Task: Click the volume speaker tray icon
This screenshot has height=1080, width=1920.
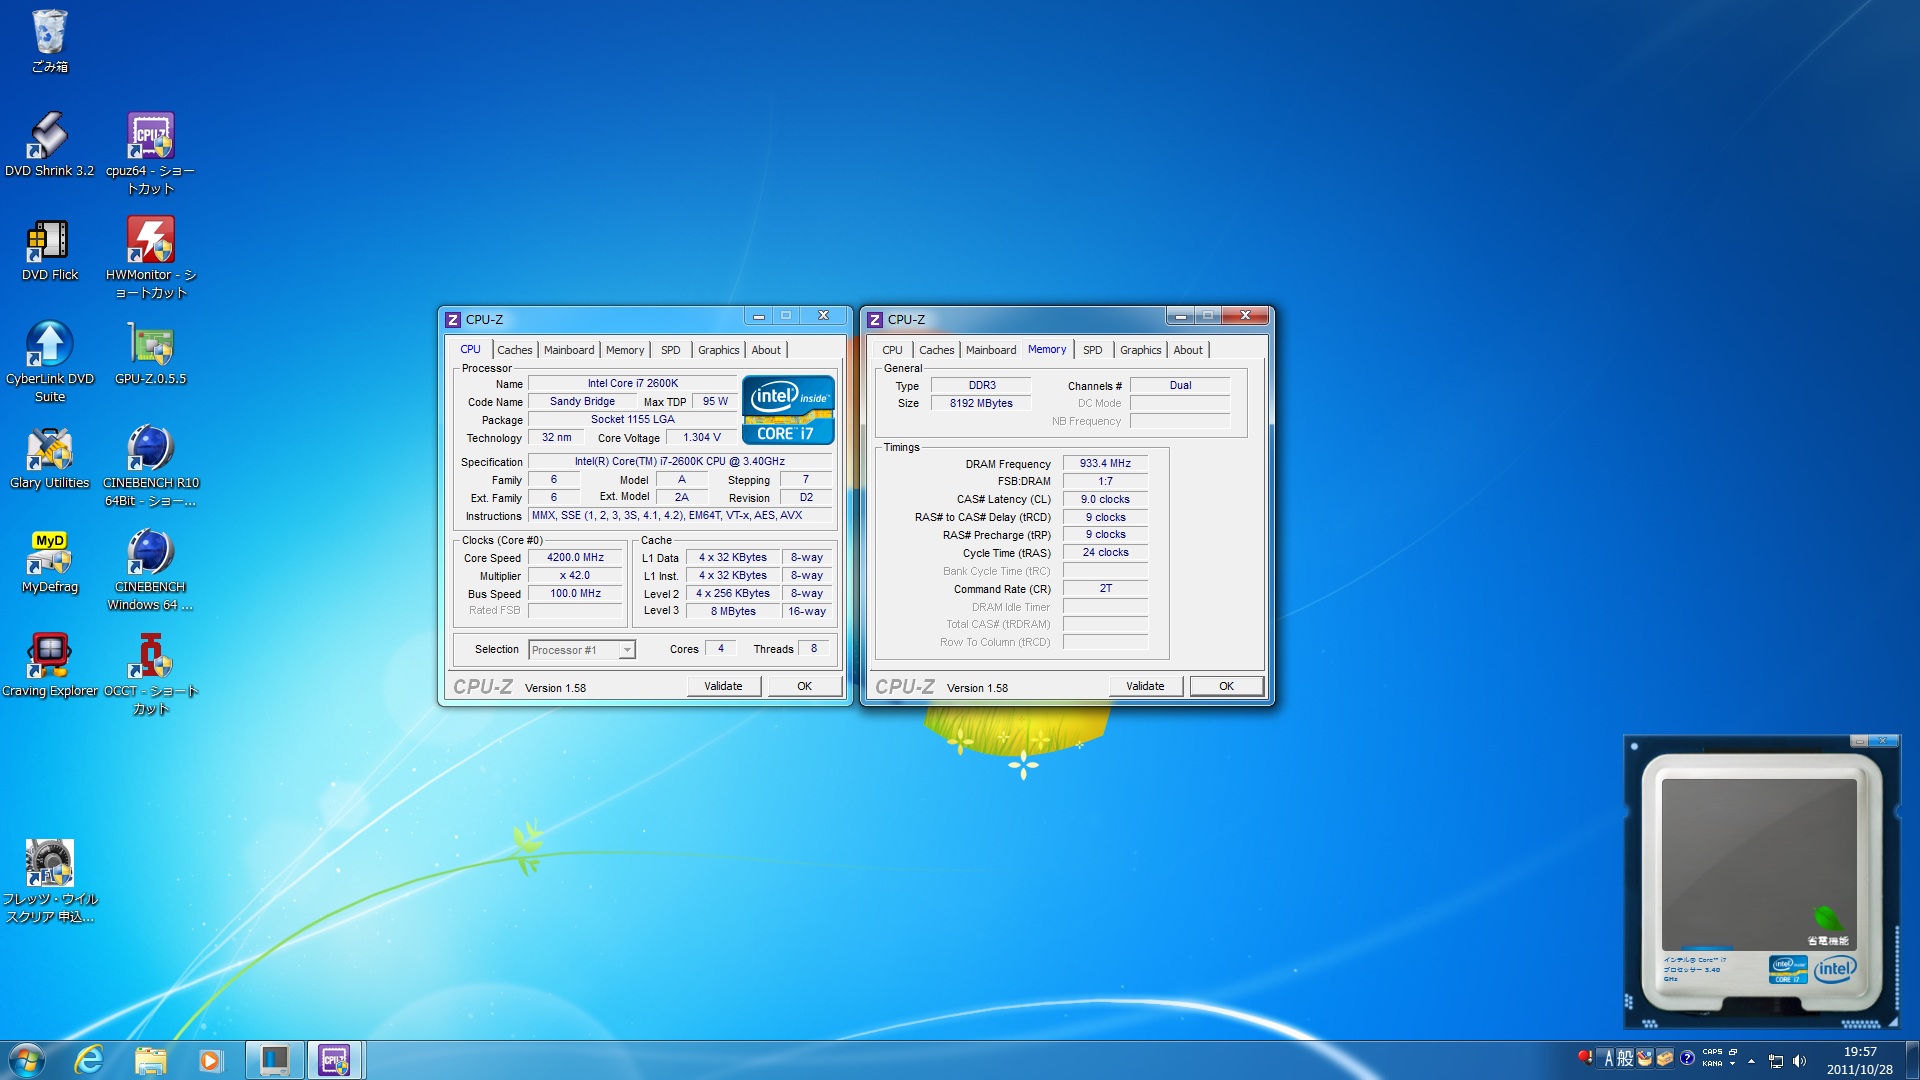Action: 1800,1061
